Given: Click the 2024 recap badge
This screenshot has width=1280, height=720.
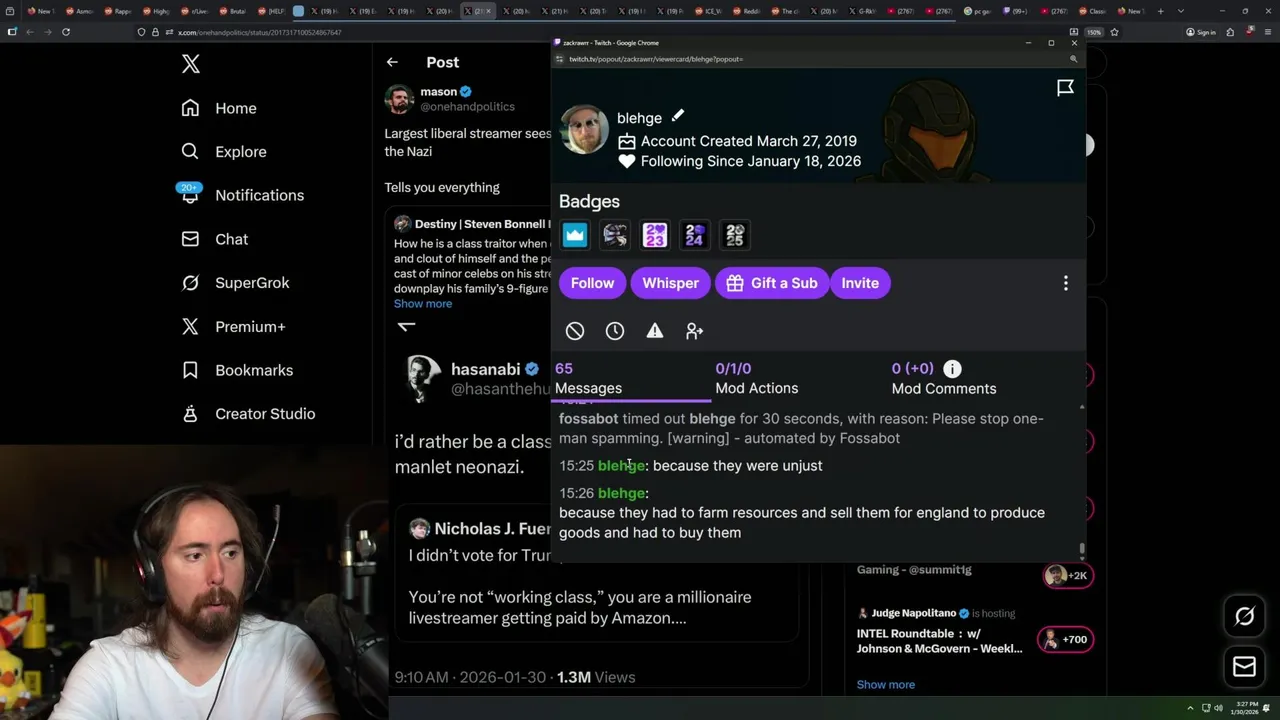Looking at the screenshot, I should [695, 235].
